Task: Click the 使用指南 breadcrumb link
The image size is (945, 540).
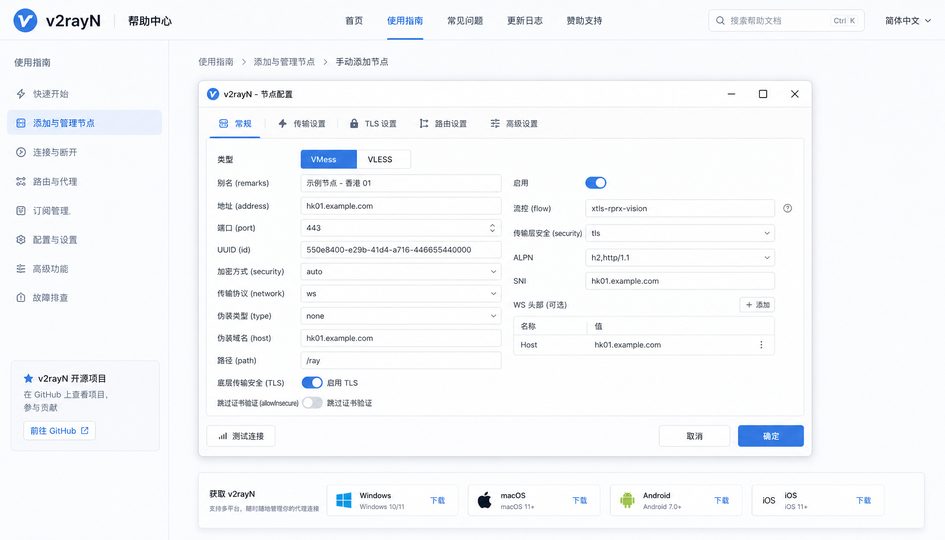Action: 216,61
